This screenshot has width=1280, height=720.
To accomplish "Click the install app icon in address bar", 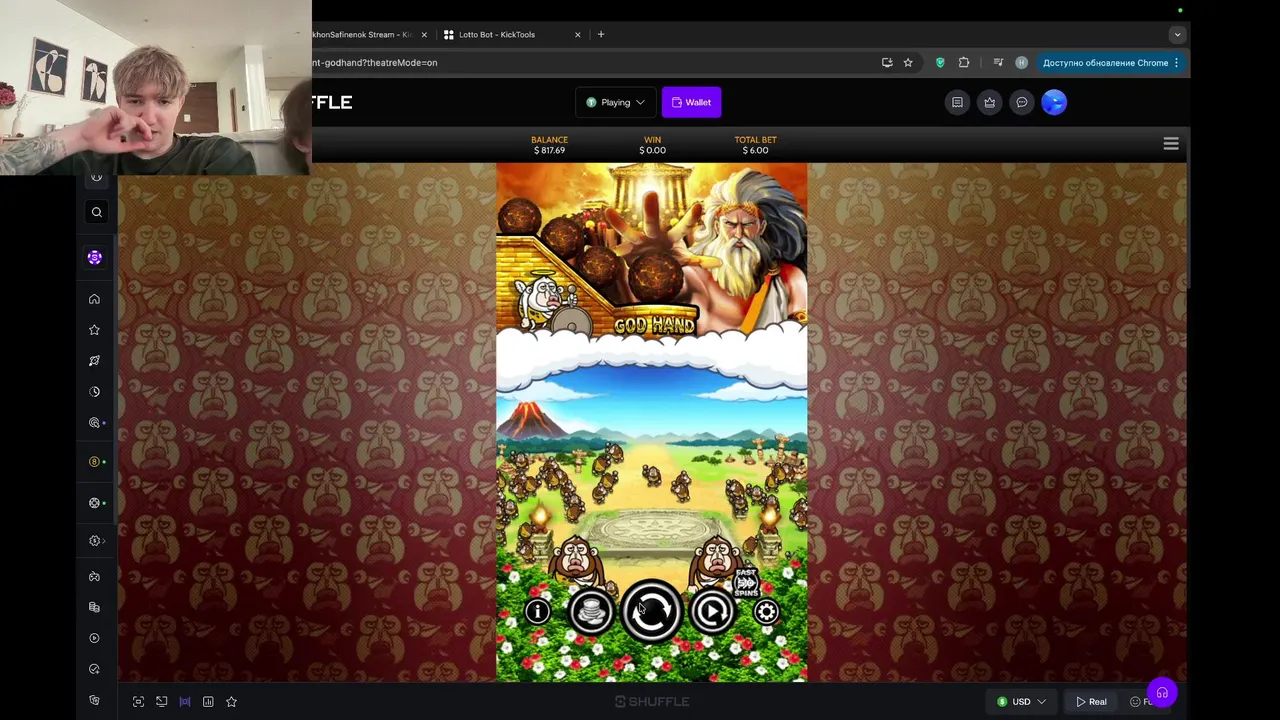I will [887, 62].
